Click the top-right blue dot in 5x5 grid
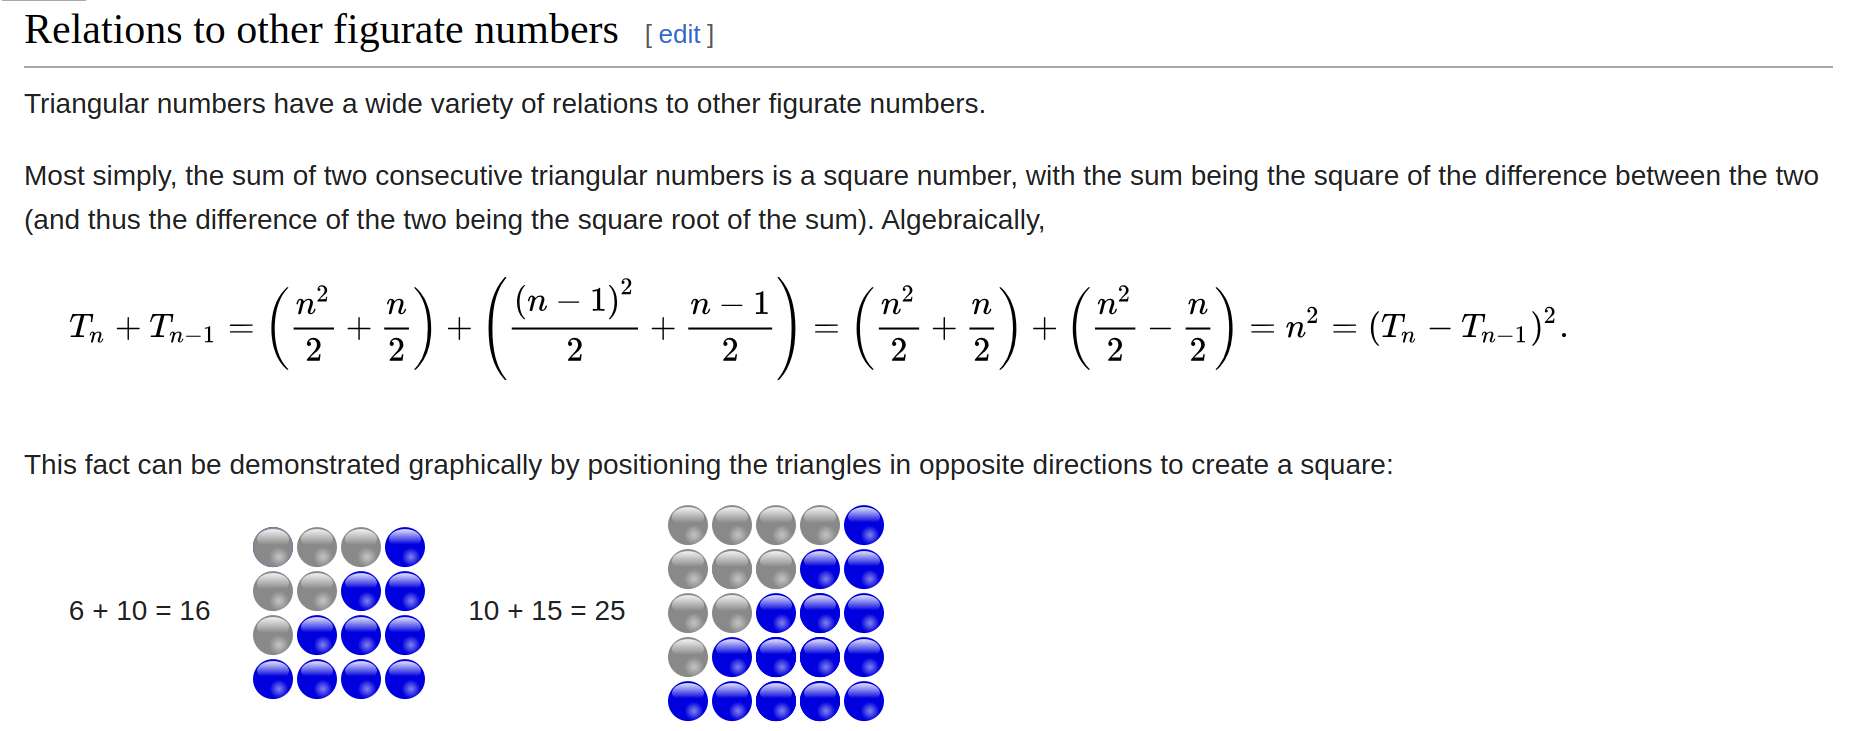The image size is (1855, 731). tap(864, 525)
